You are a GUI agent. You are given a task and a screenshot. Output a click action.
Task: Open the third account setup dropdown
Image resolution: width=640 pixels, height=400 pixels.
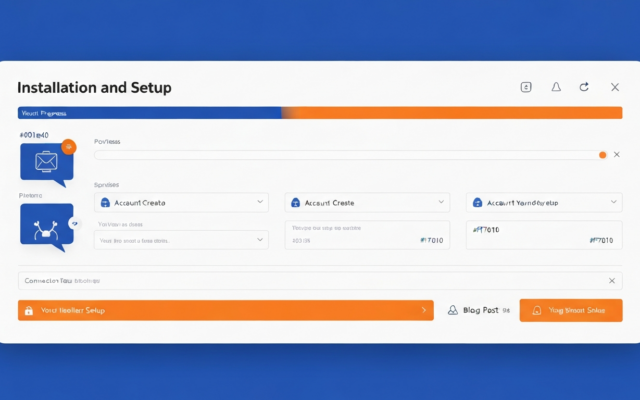614,202
